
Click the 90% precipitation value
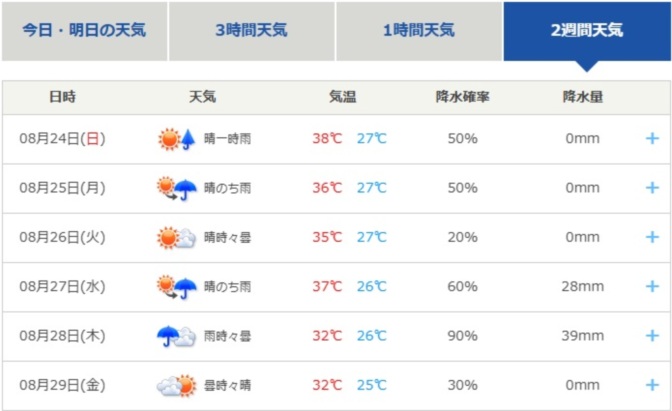[x=462, y=336]
